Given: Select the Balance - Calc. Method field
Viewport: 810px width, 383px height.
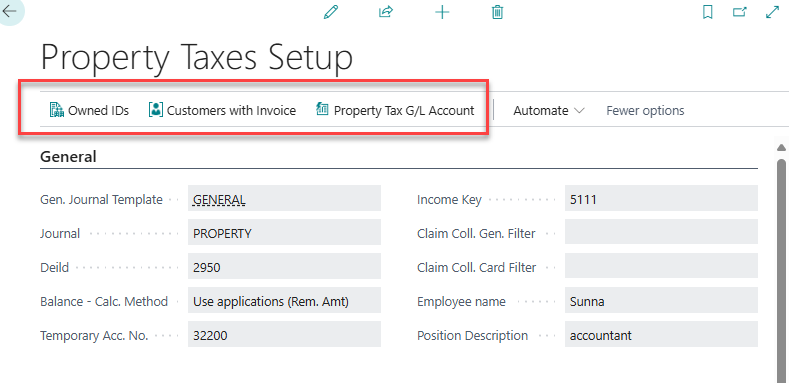Looking at the screenshot, I should tap(284, 301).
